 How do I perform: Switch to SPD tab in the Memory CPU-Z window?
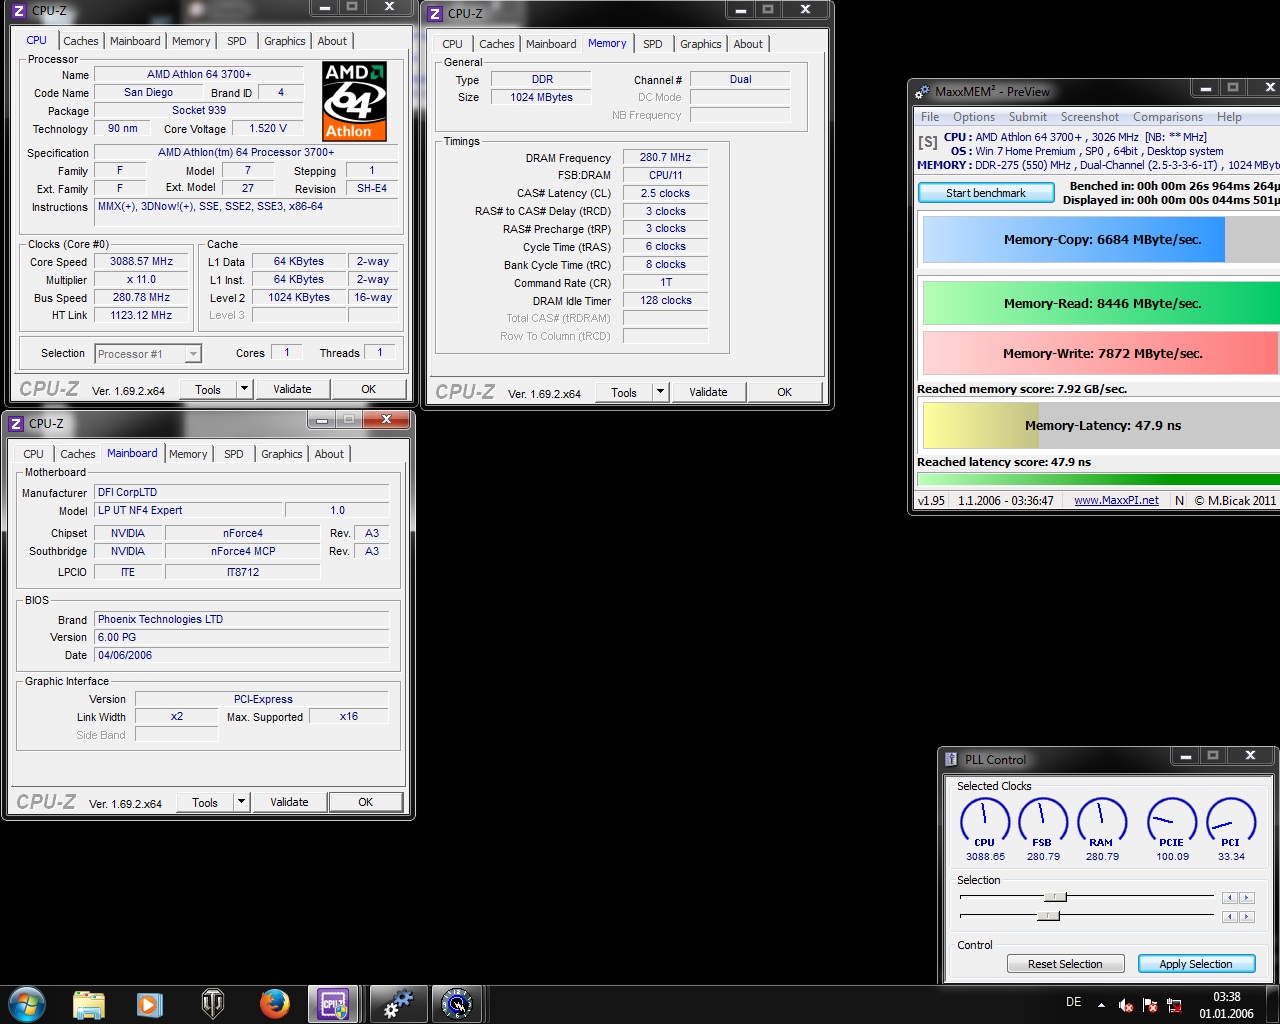tap(652, 44)
